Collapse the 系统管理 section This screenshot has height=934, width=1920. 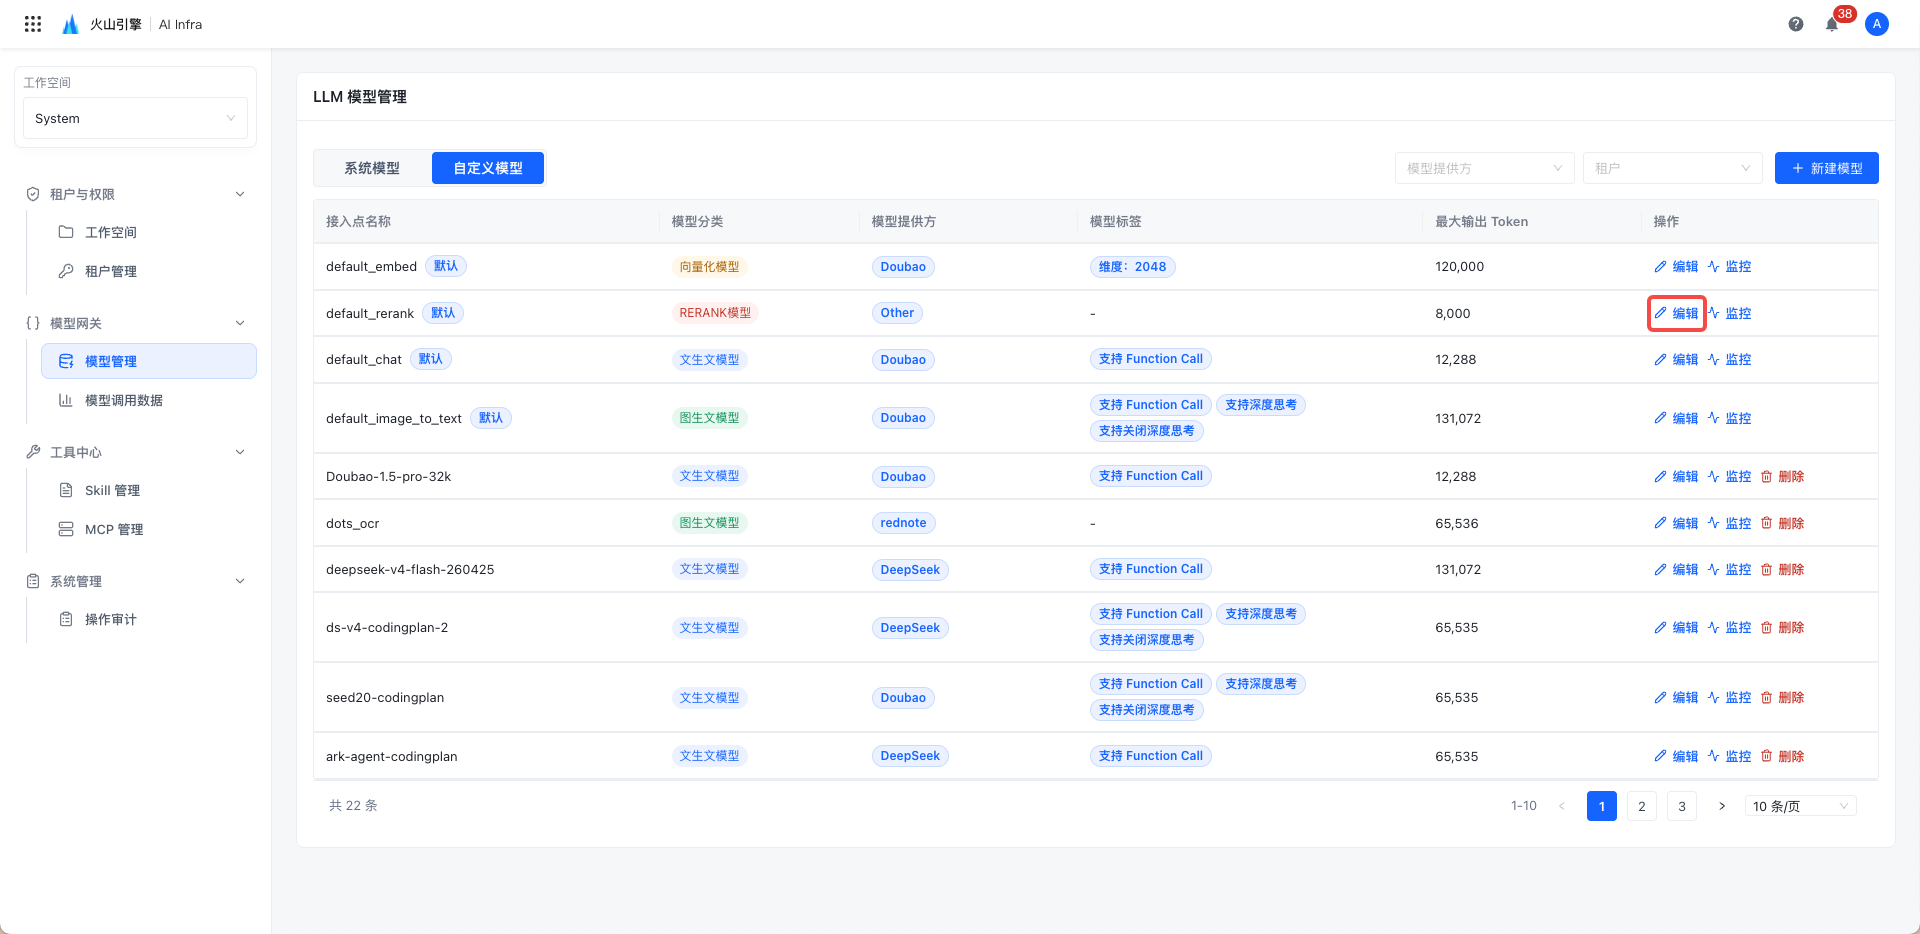point(240,581)
